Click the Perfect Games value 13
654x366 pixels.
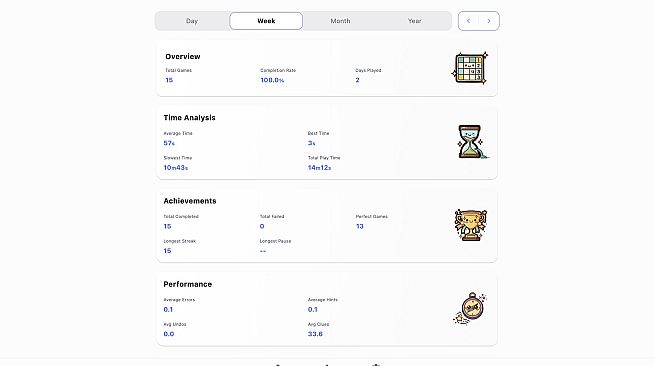360,226
